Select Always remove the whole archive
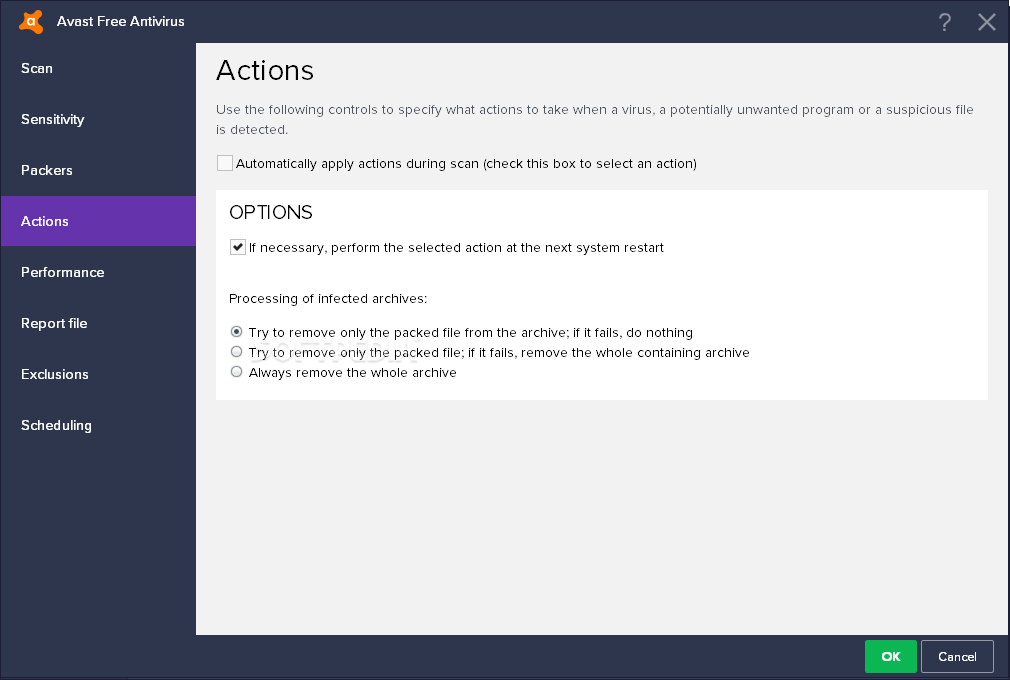Screen dimensions: 1010x680 point(237,372)
